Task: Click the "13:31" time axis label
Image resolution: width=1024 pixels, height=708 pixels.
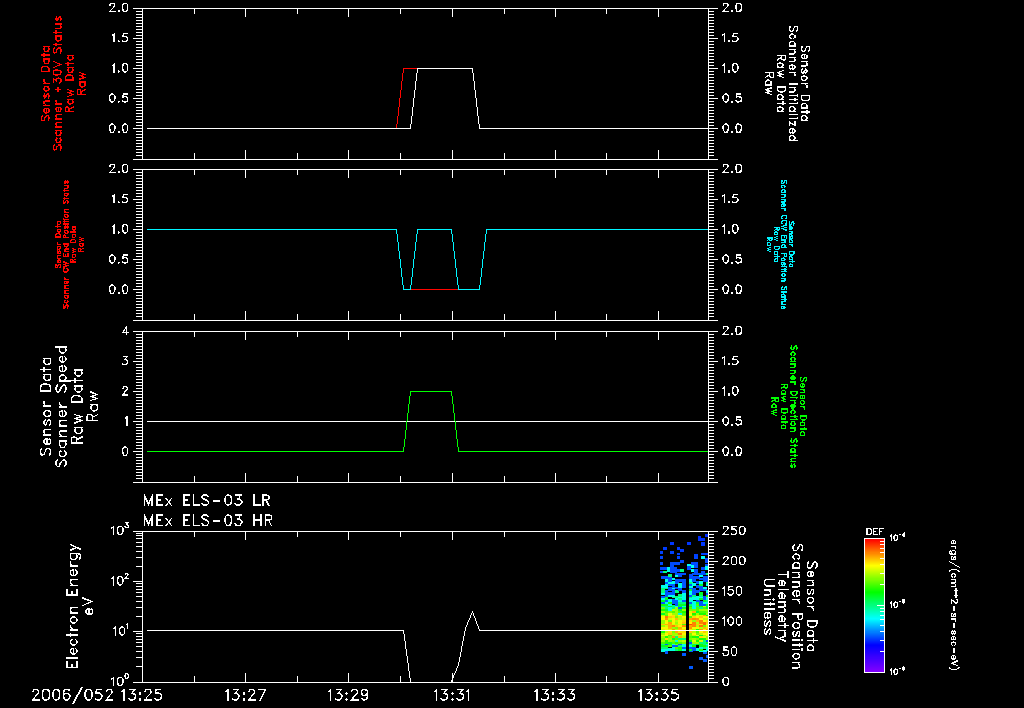Action: [451, 696]
